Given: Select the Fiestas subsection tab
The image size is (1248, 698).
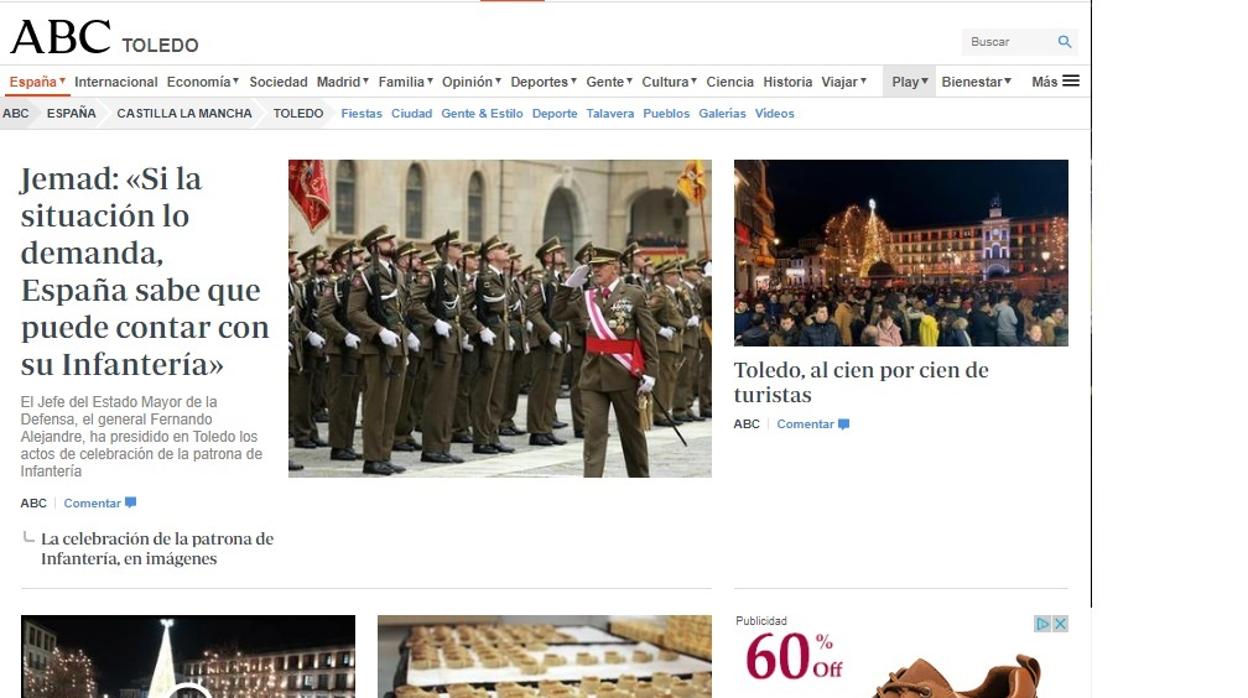Looking at the screenshot, I should tap(361, 114).
